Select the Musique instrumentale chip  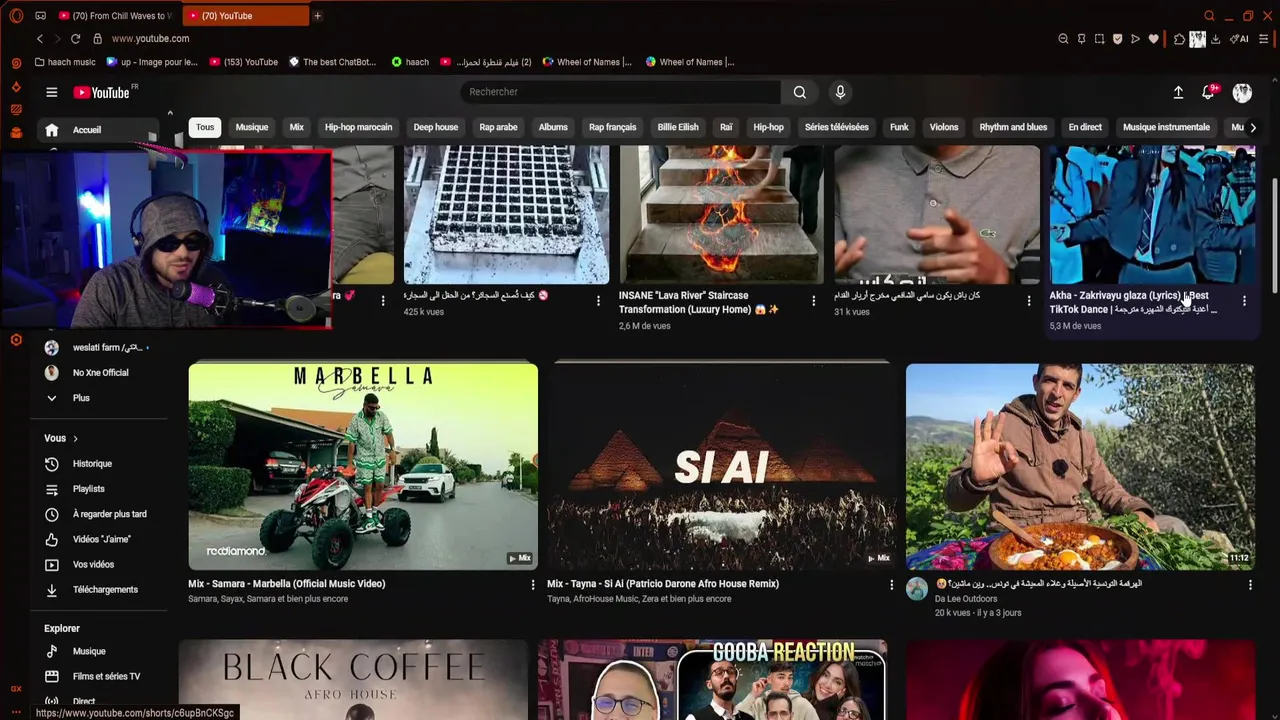coord(1166,127)
